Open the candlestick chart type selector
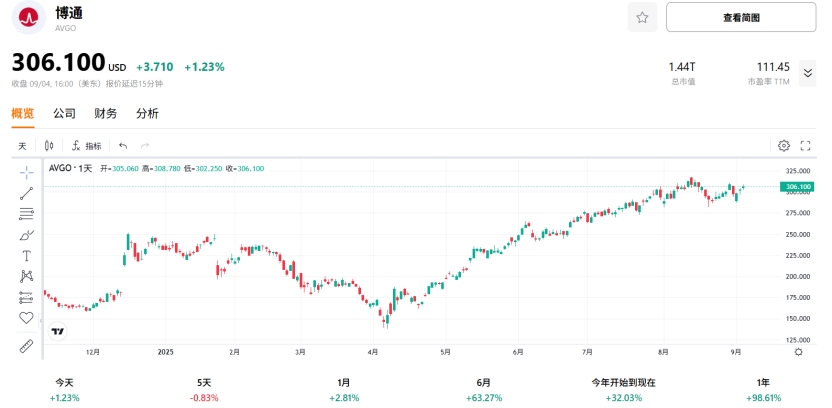 [50, 146]
